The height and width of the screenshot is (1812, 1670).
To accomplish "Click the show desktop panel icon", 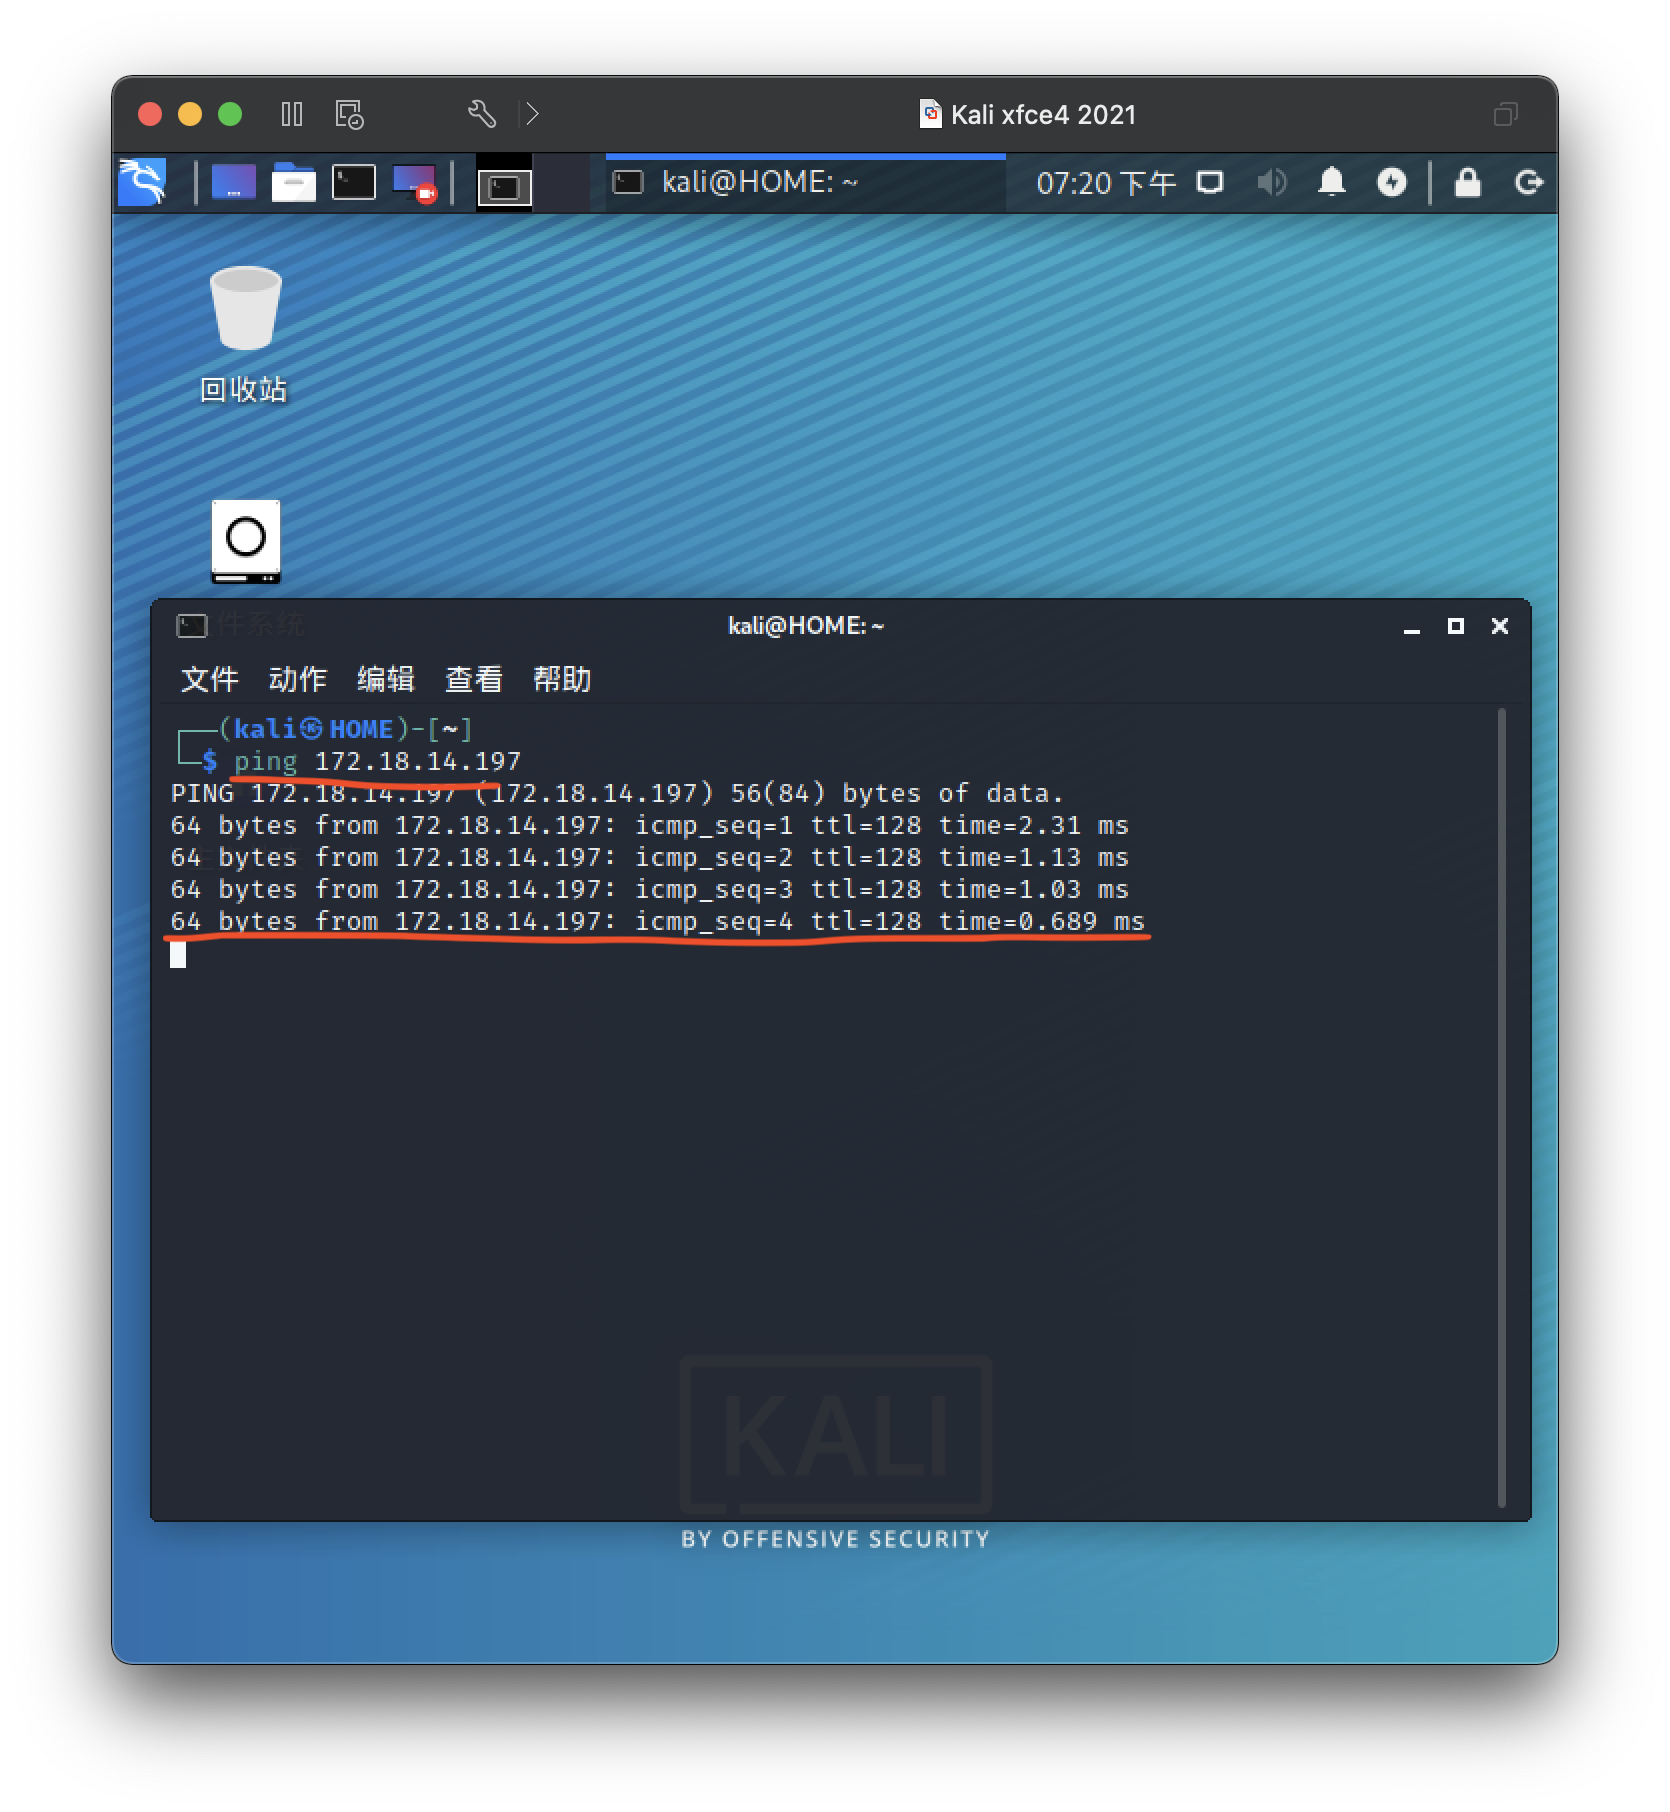I will 233,183.
